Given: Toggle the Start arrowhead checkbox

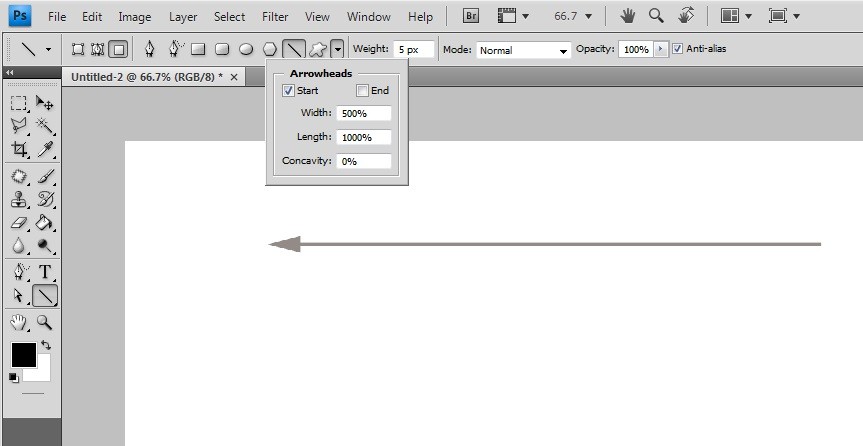Looking at the screenshot, I should coord(288,91).
